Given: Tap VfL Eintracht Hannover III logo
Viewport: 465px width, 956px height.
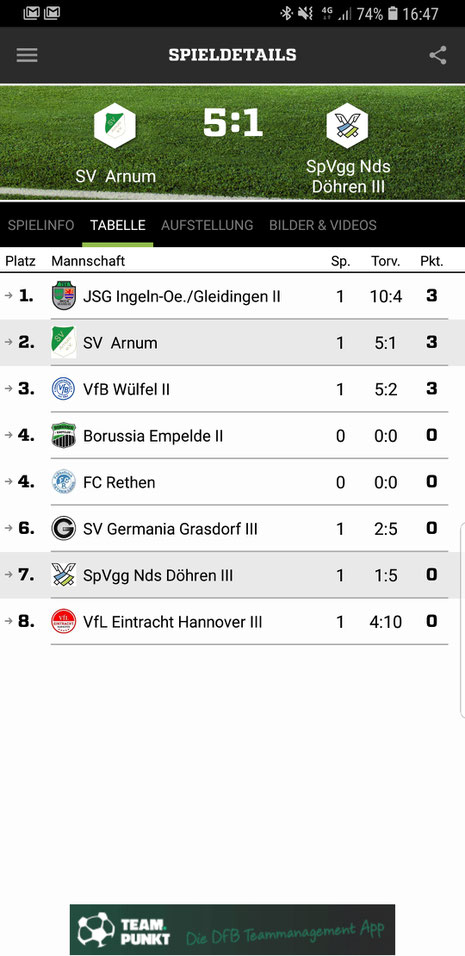Looking at the screenshot, I should [x=63, y=621].
